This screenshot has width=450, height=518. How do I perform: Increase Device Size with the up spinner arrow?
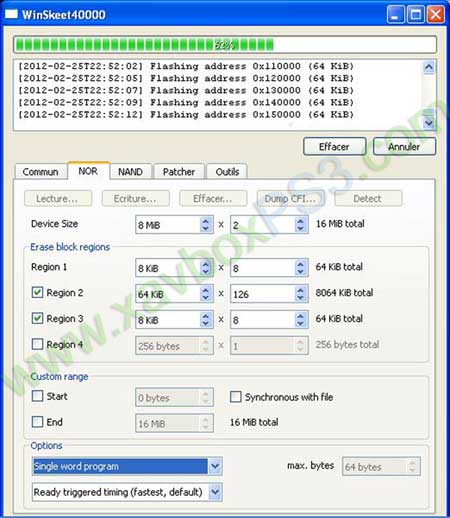click(206, 221)
